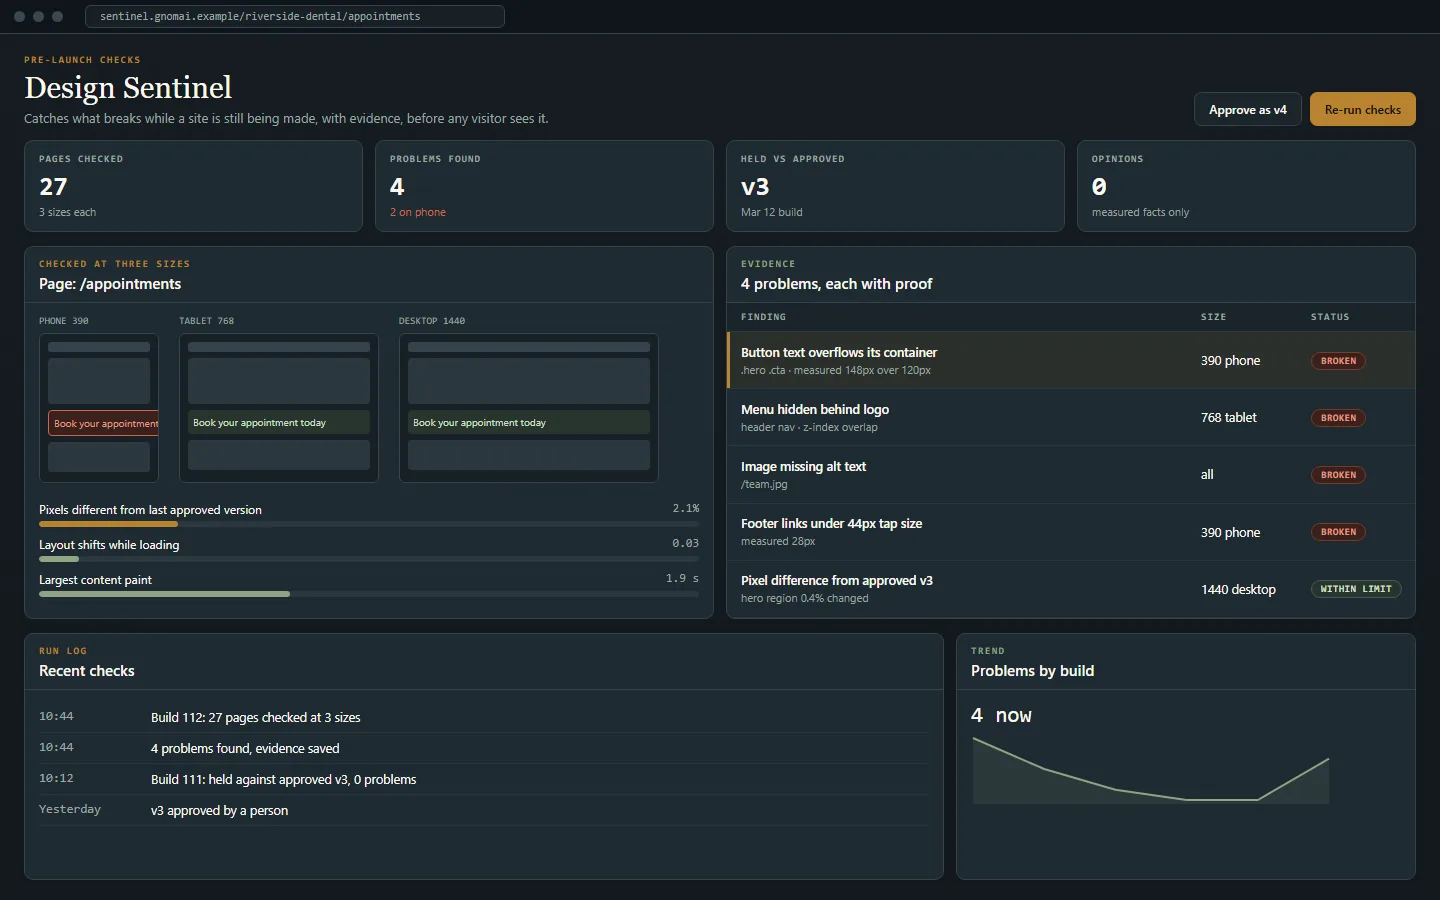Open log entry 'v3 approved by a person'
The image size is (1440, 900).
[x=484, y=810]
